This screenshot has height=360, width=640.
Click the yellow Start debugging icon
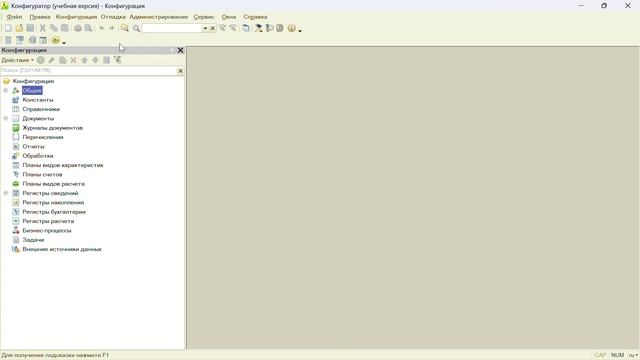click(x=56, y=40)
